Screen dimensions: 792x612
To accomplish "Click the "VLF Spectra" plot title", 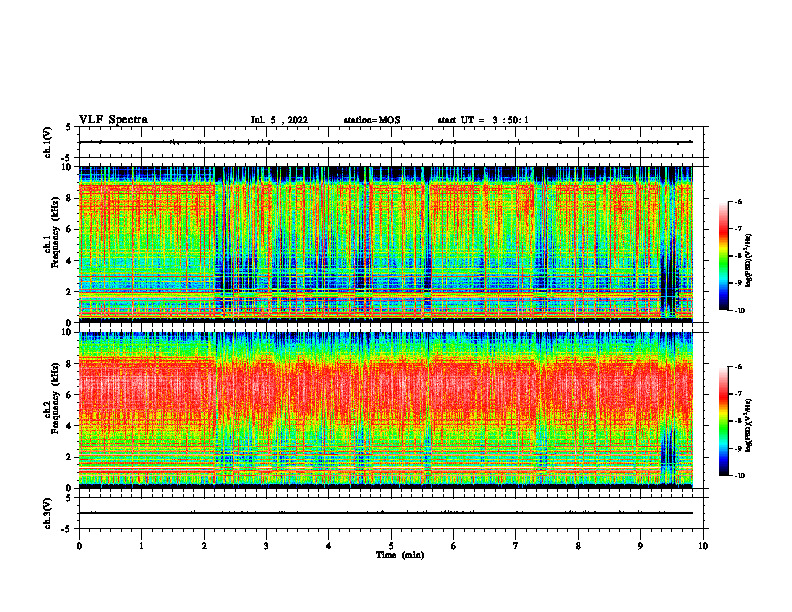I will pyautogui.click(x=113, y=120).
